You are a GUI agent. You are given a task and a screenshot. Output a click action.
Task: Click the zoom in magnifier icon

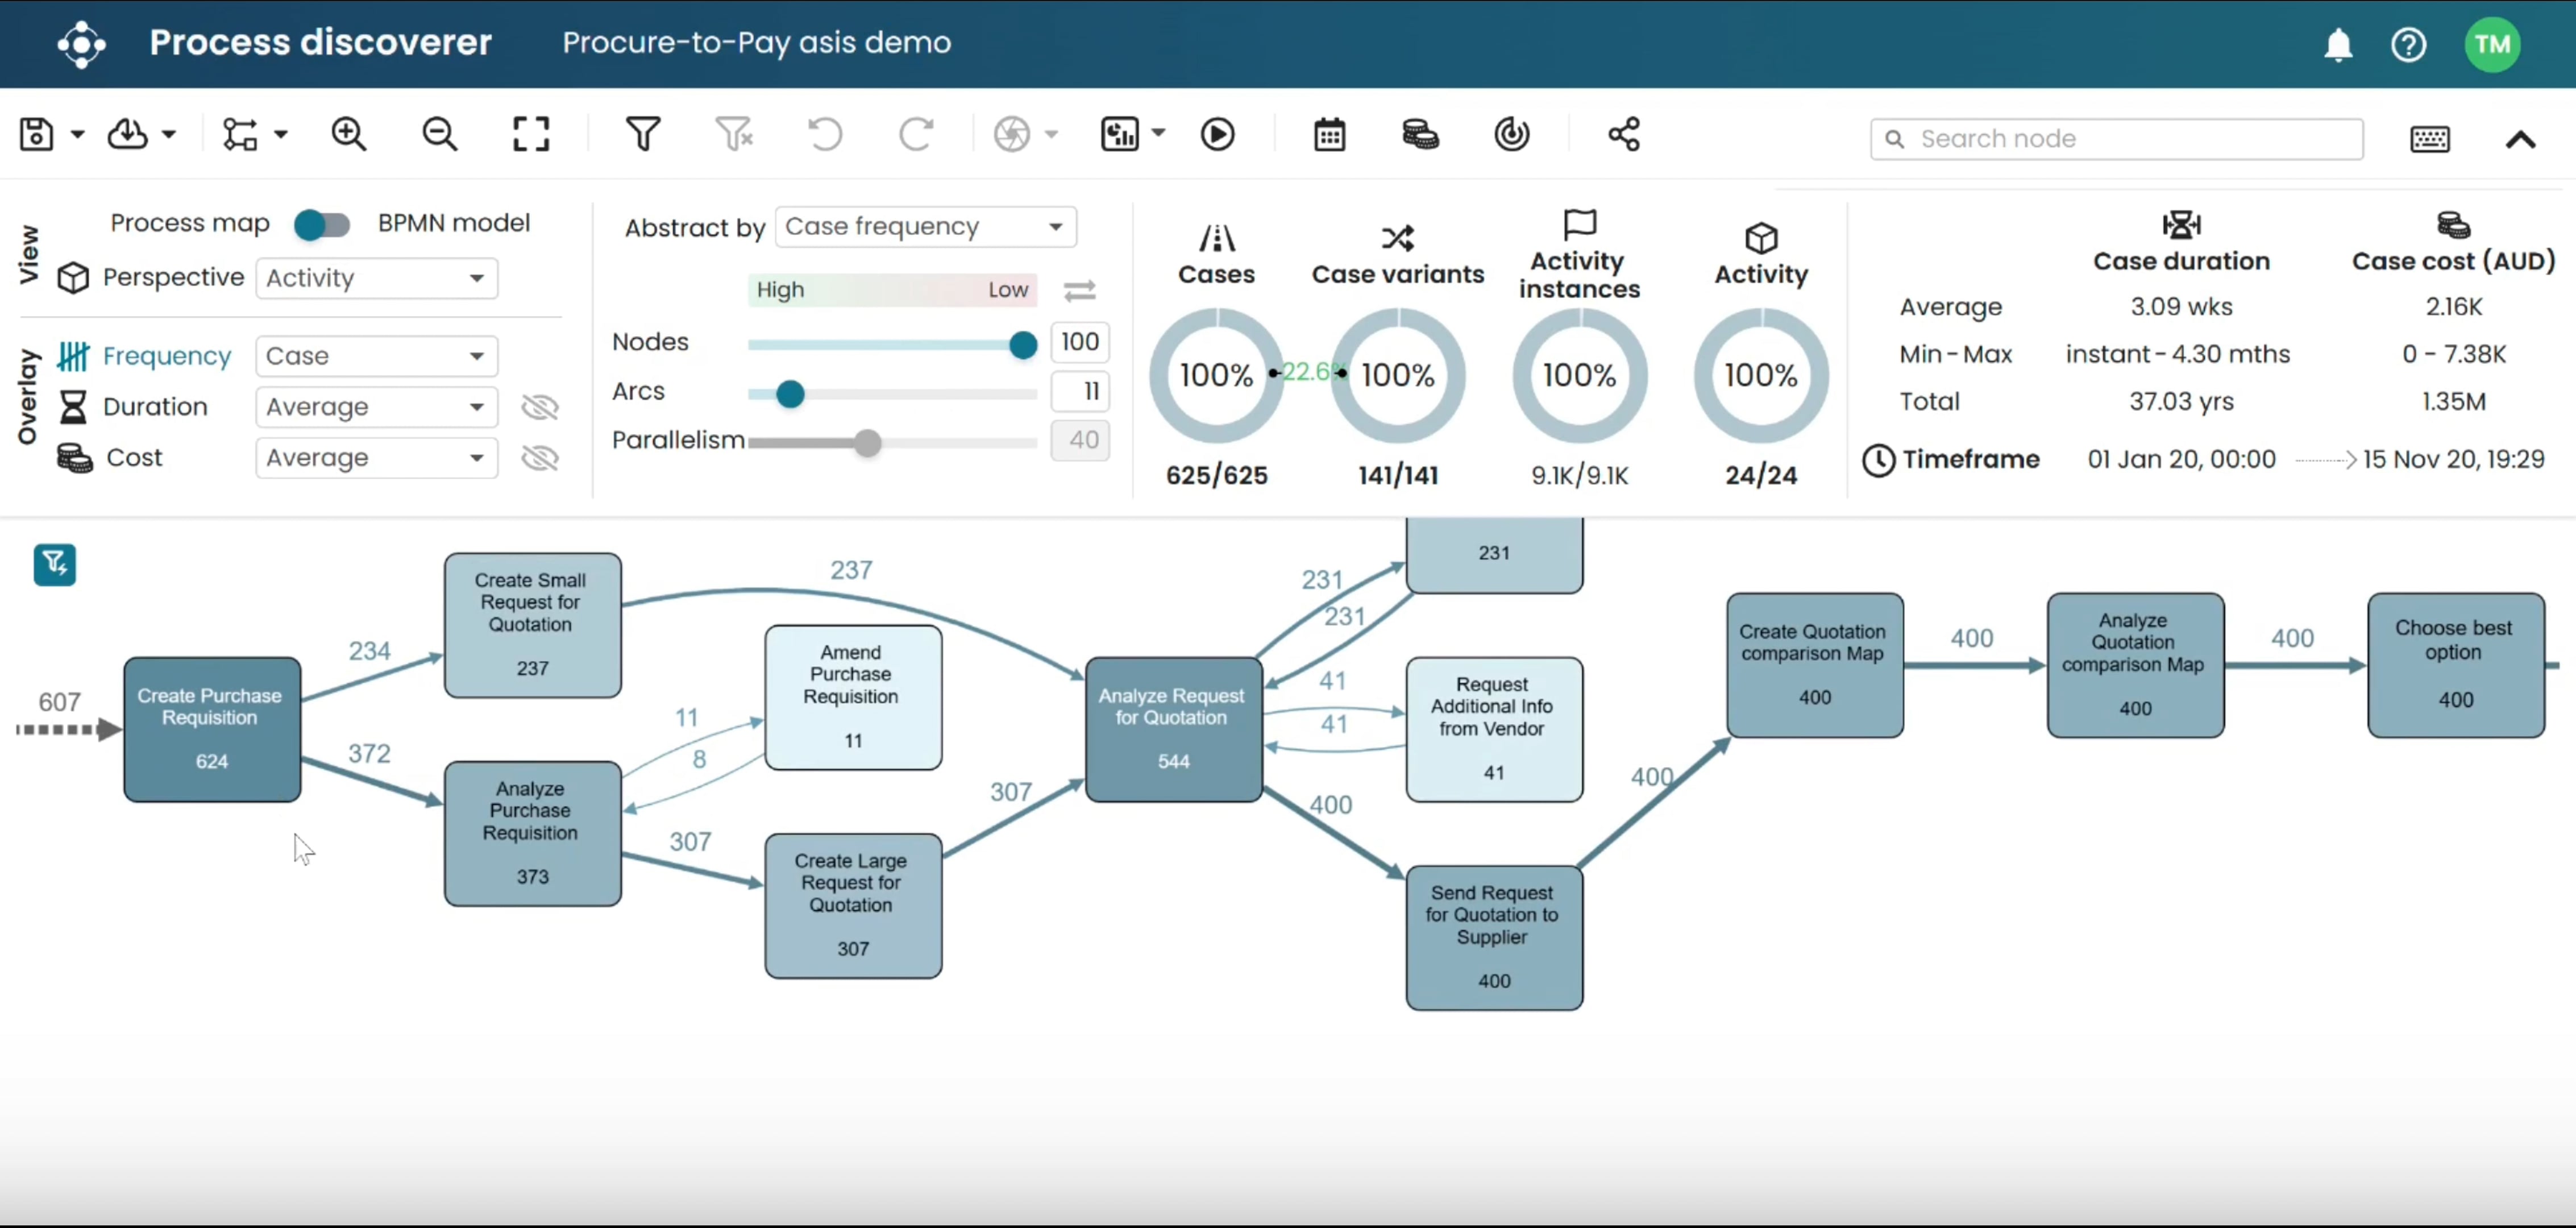[349, 134]
